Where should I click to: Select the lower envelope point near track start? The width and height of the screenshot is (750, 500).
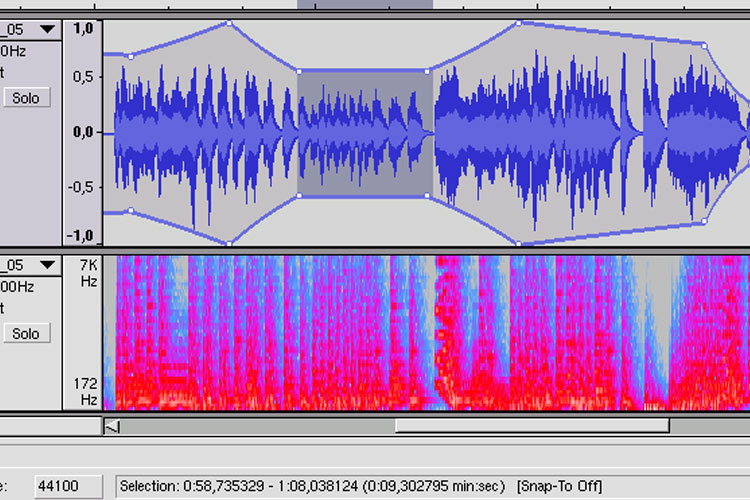[131, 210]
